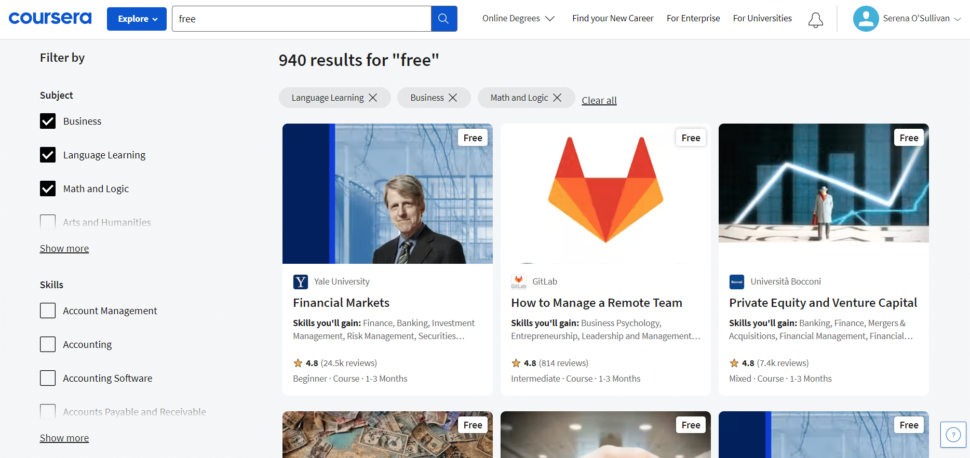Expand the Online Degrees menu
The height and width of the screenshot is (458, 970).
pyautogui.click(x=518, y=19)
